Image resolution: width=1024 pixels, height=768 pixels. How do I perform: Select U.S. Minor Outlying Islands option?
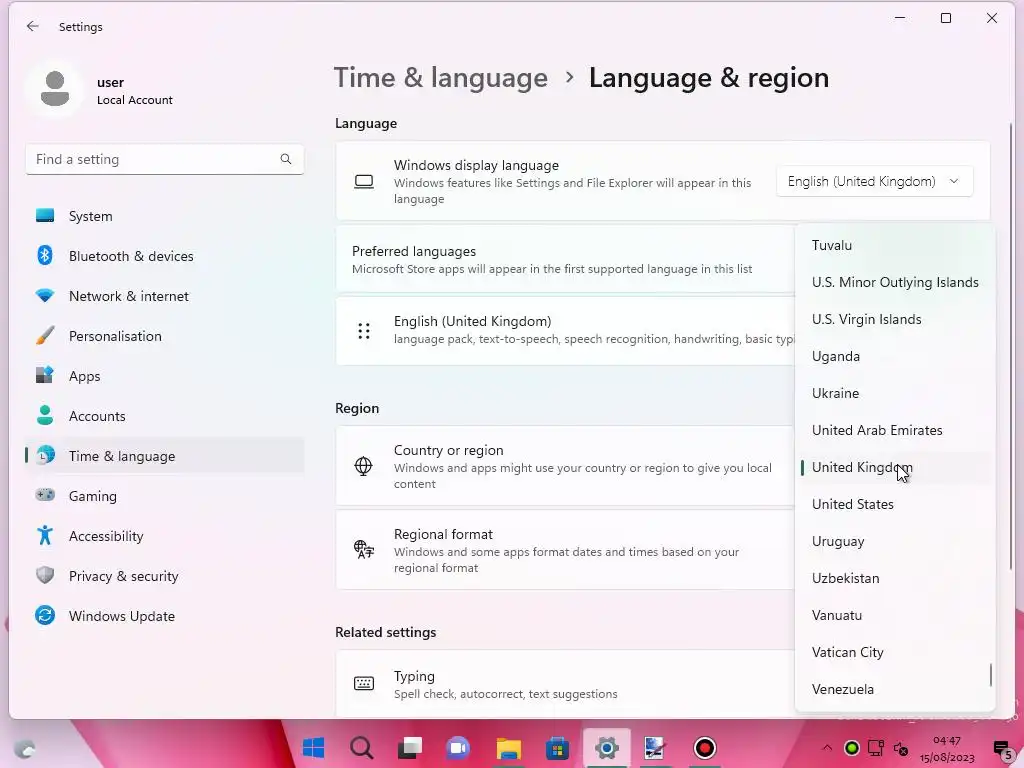[895, 282]
